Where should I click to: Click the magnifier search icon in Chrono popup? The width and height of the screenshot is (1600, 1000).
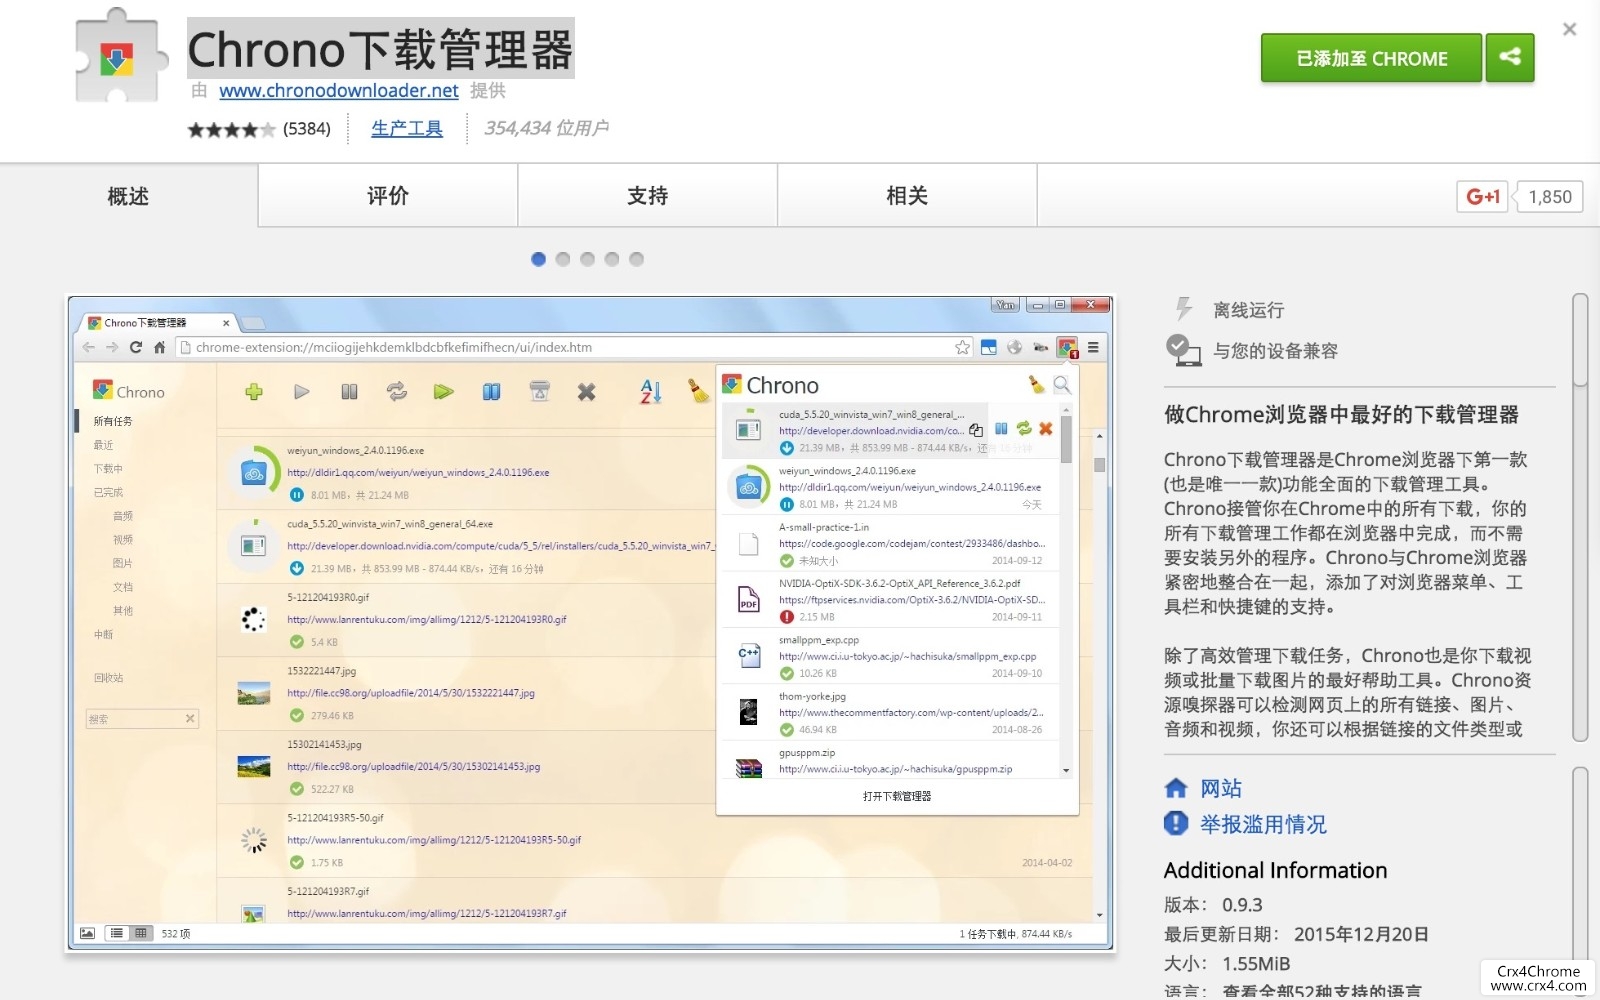[x=1062, y=384]
